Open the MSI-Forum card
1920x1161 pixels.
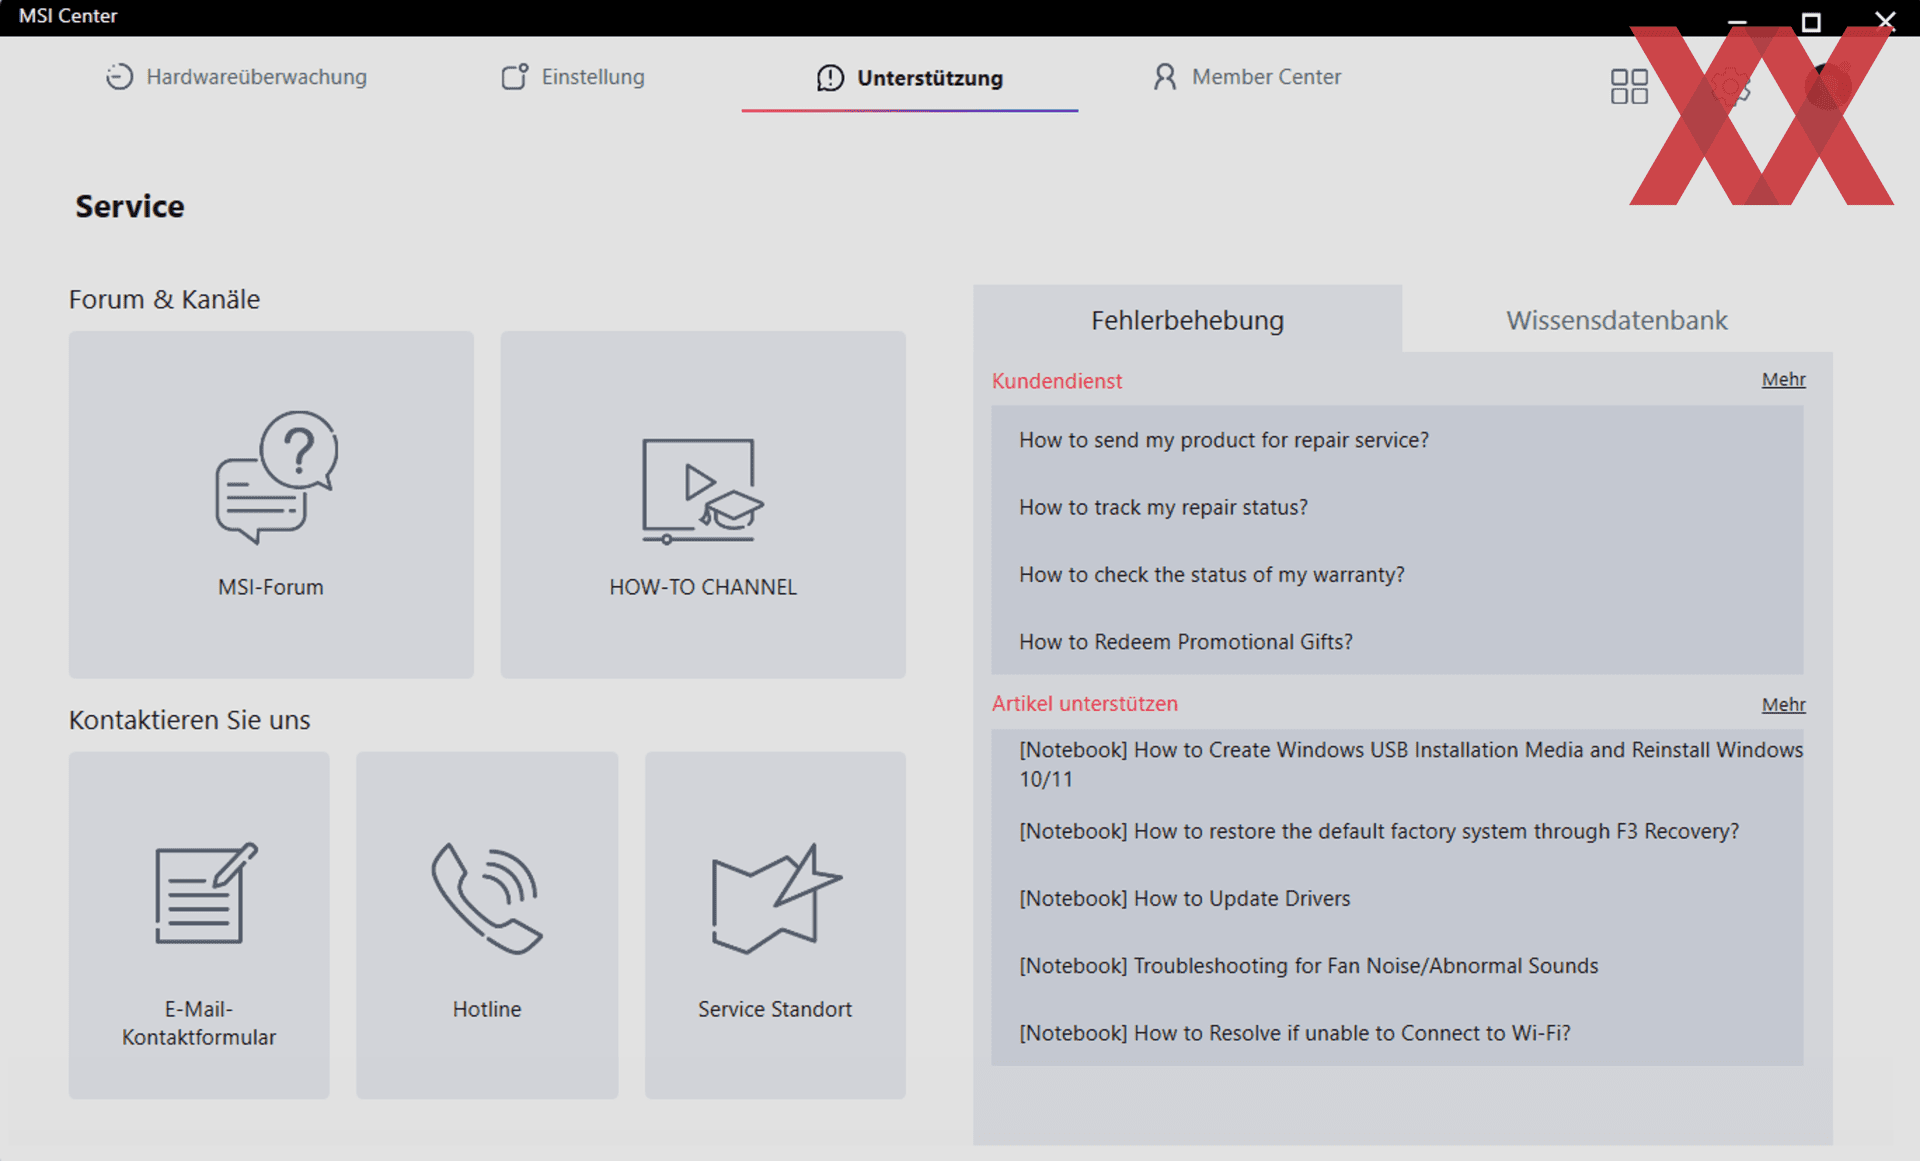271,505
